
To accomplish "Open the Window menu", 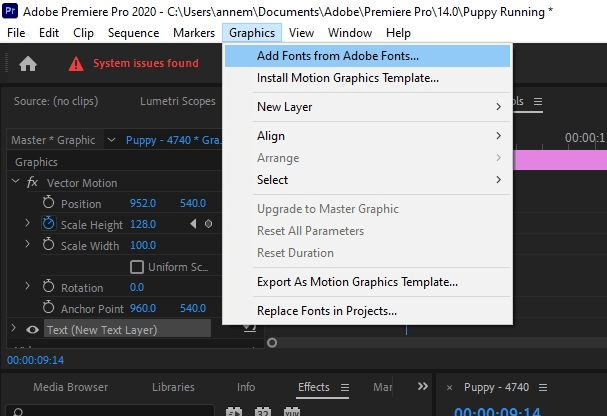I will tap(350, 33).
